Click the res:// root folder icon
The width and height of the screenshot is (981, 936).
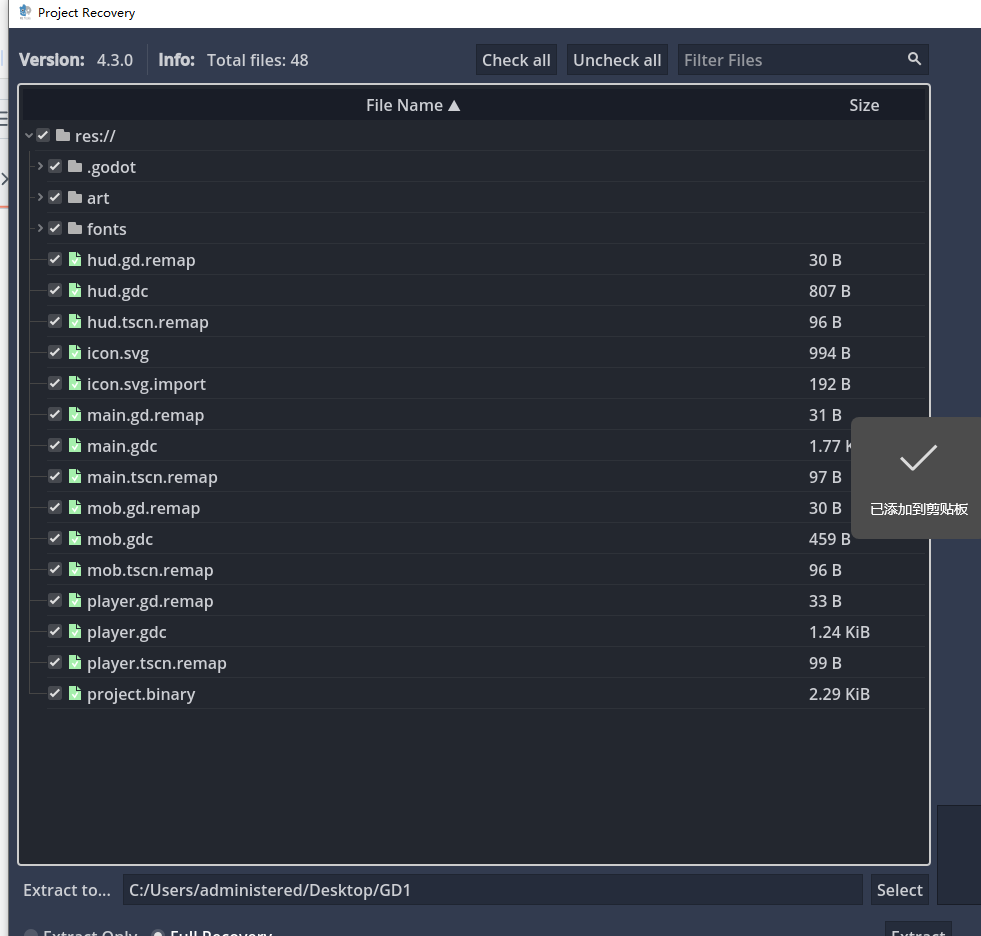pos(63,136)
